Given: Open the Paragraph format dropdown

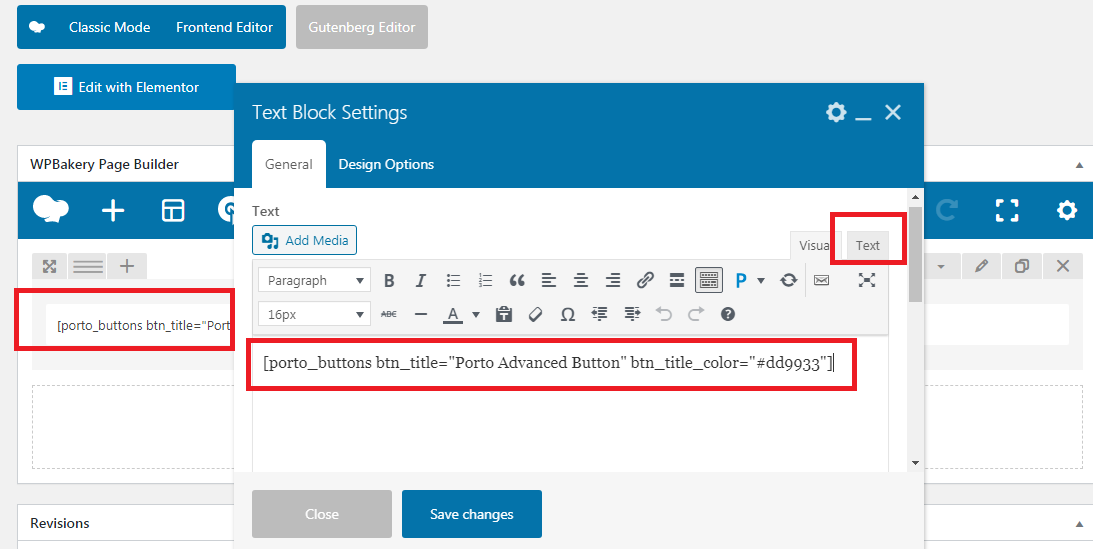Looking at the screenshot, I should (x=314, y=281).
